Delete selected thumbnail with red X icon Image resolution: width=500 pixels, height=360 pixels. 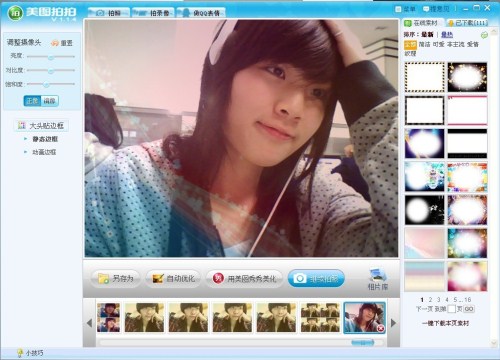[380, 329]
